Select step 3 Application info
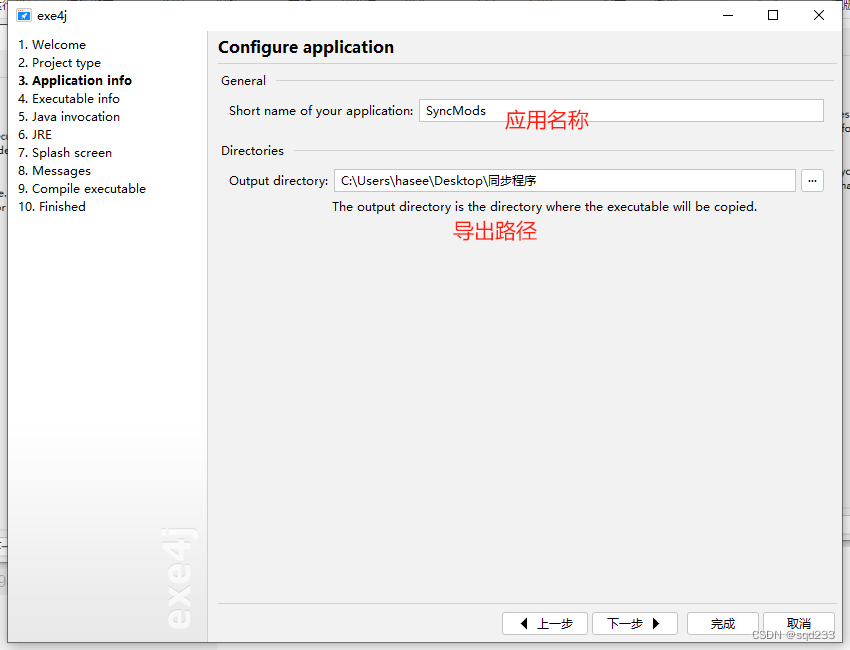Viewport: 850px width, 650px height. 75,80
